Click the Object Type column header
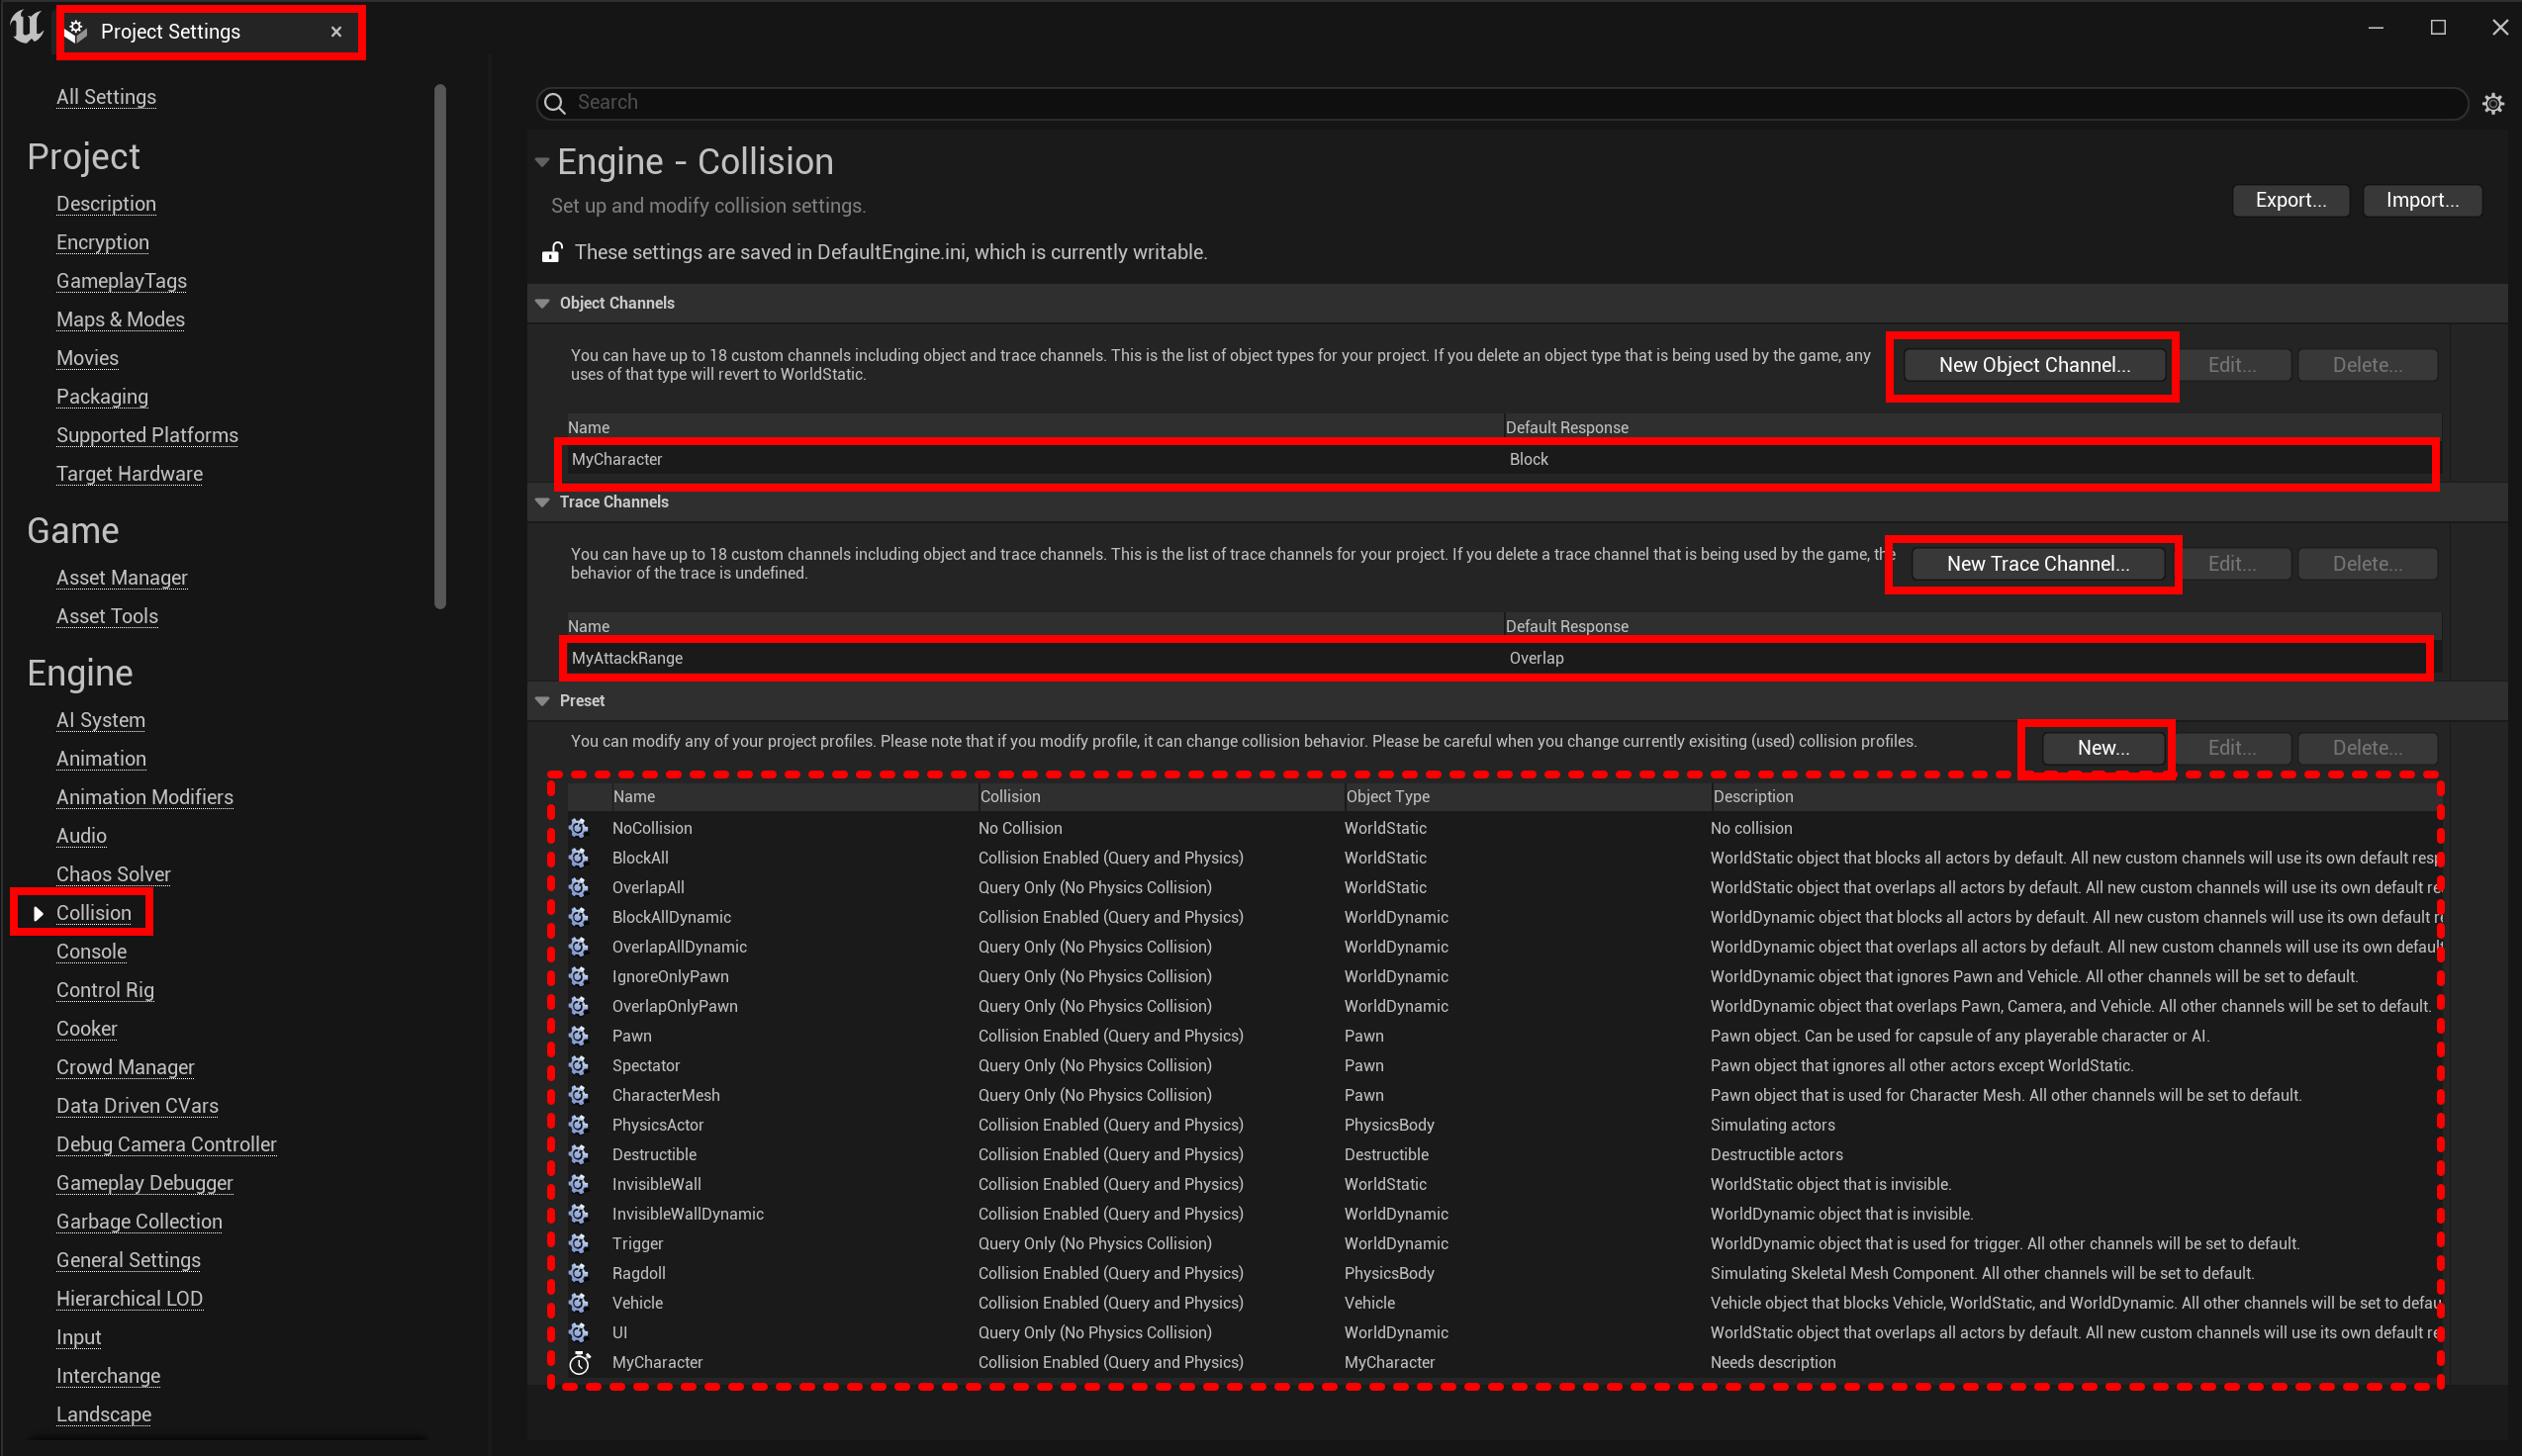The height and width of the screenshot is (1456, 2522). [1388, 797]
